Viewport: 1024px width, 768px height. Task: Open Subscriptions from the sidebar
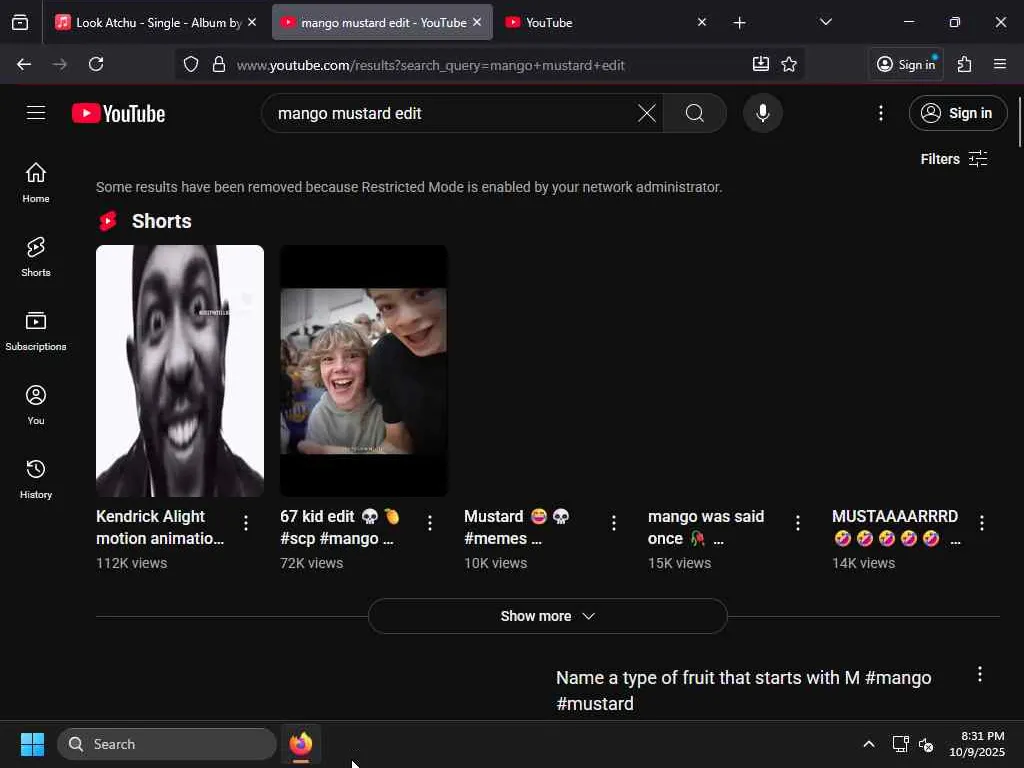[x=36, y=330]
